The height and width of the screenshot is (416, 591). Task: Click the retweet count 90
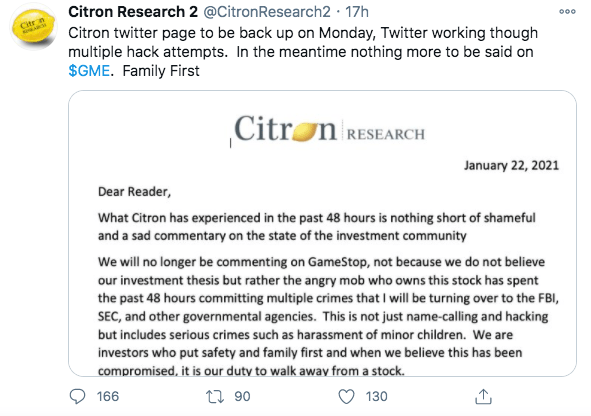pos(242,396)
